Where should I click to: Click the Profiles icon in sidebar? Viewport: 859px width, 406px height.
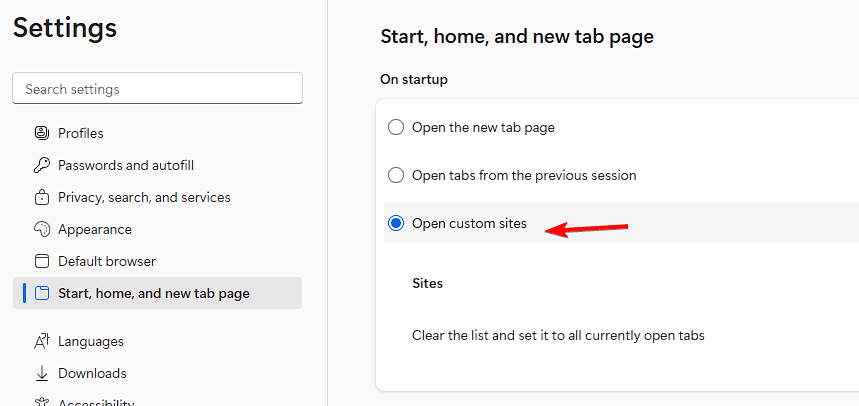[41, 133]
